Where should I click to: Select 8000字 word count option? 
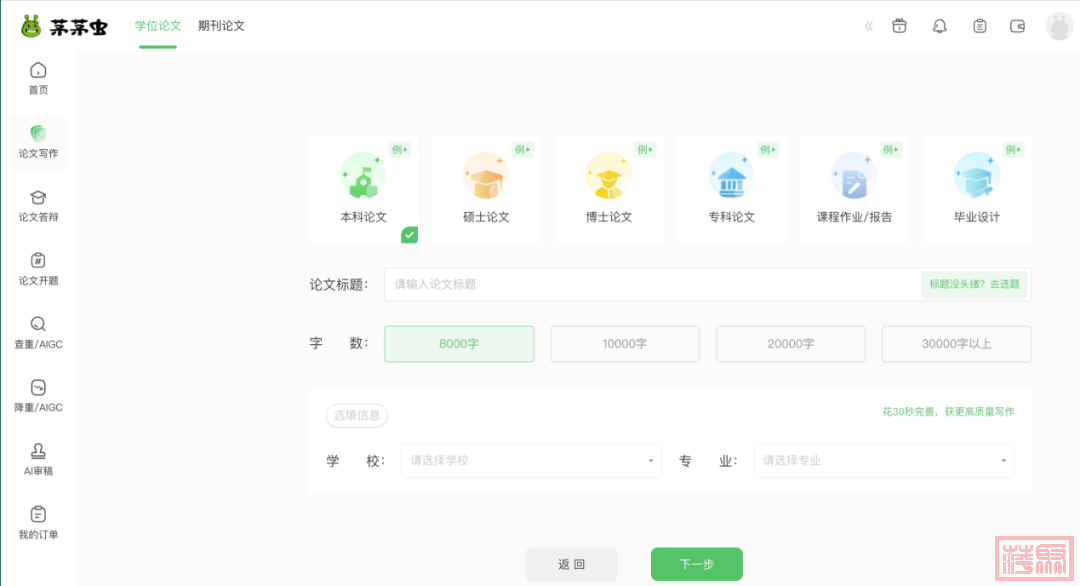click(459, 344)
